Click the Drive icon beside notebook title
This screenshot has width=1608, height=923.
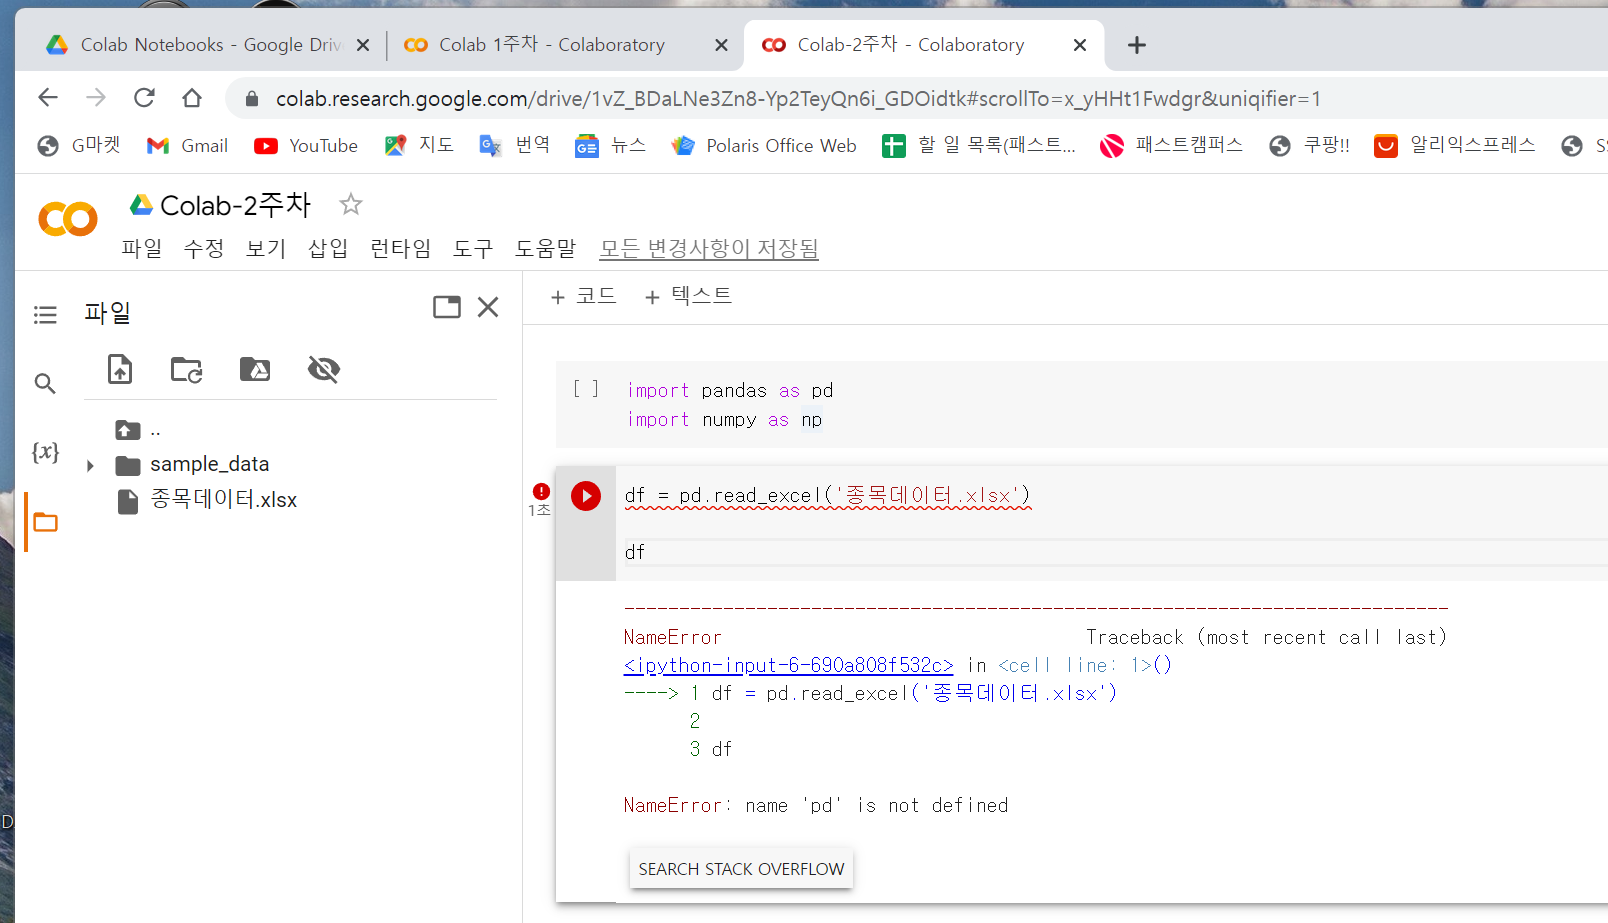(141, 205)
